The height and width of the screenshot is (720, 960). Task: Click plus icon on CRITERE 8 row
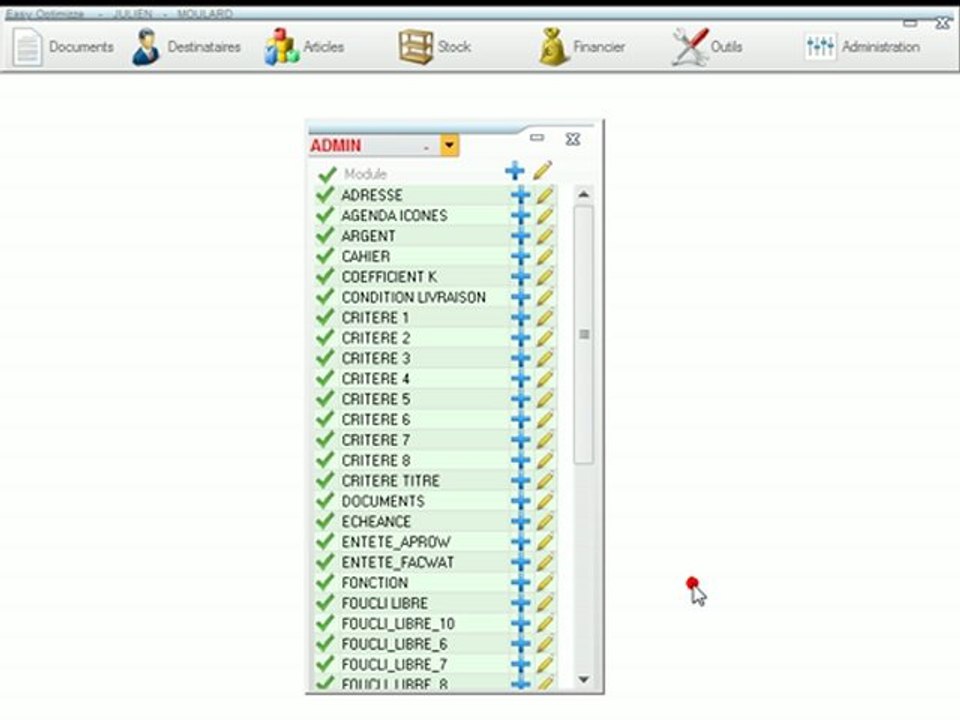(520, 460)
